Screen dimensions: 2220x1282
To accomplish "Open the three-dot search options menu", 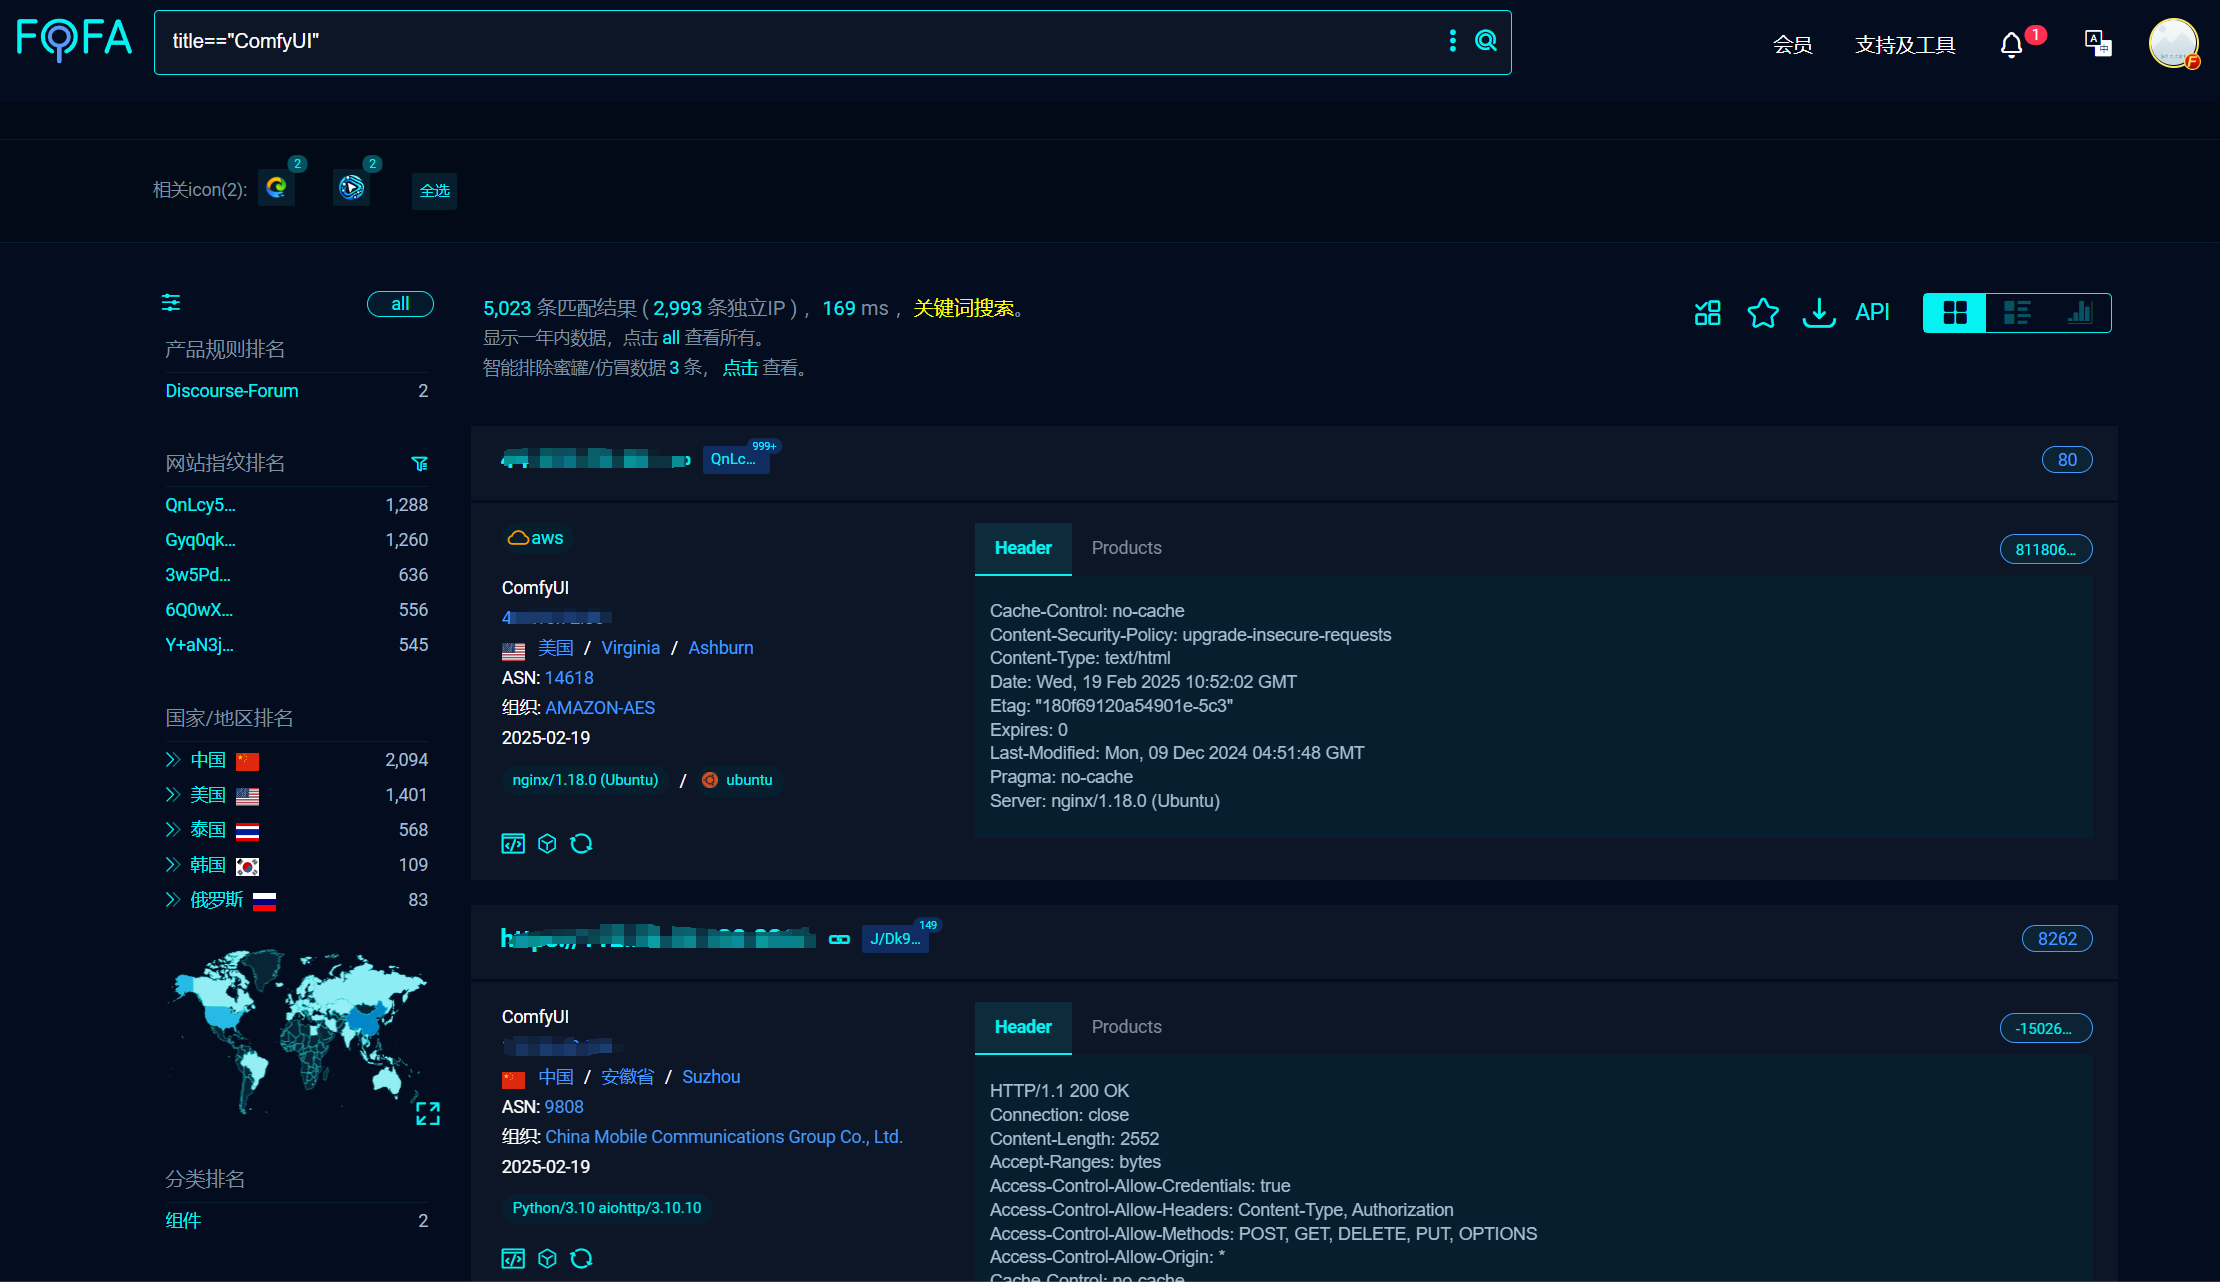I will point(1452,41).
